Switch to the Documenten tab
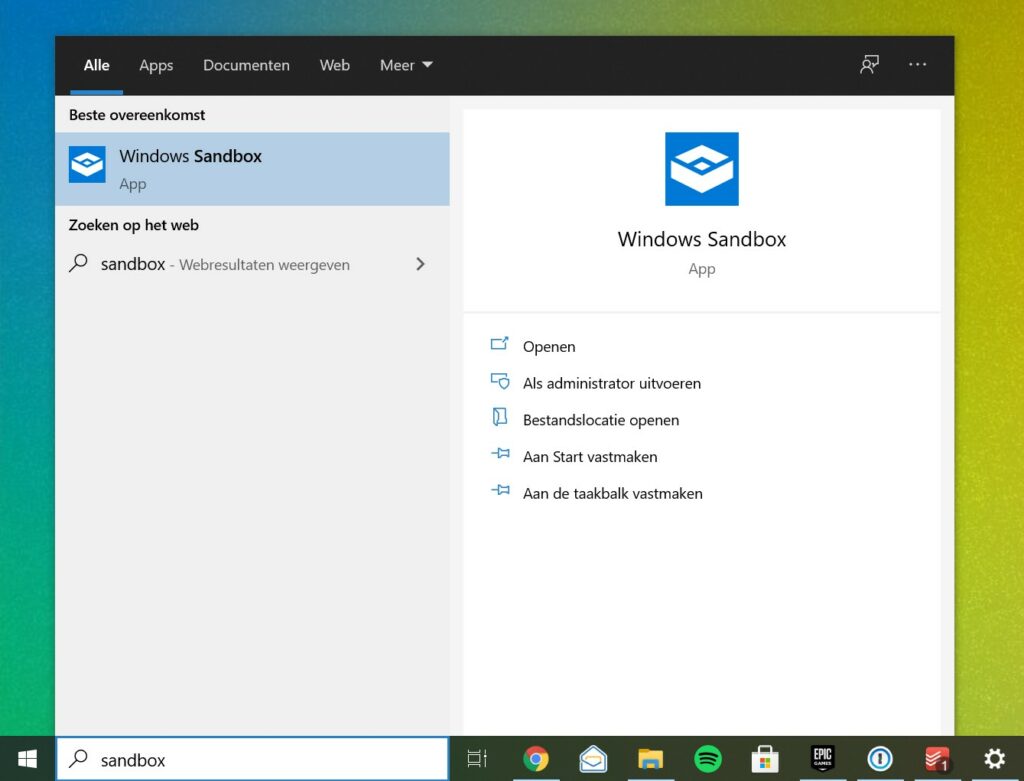Screen dimensions: 1024x781 (246, 65)
